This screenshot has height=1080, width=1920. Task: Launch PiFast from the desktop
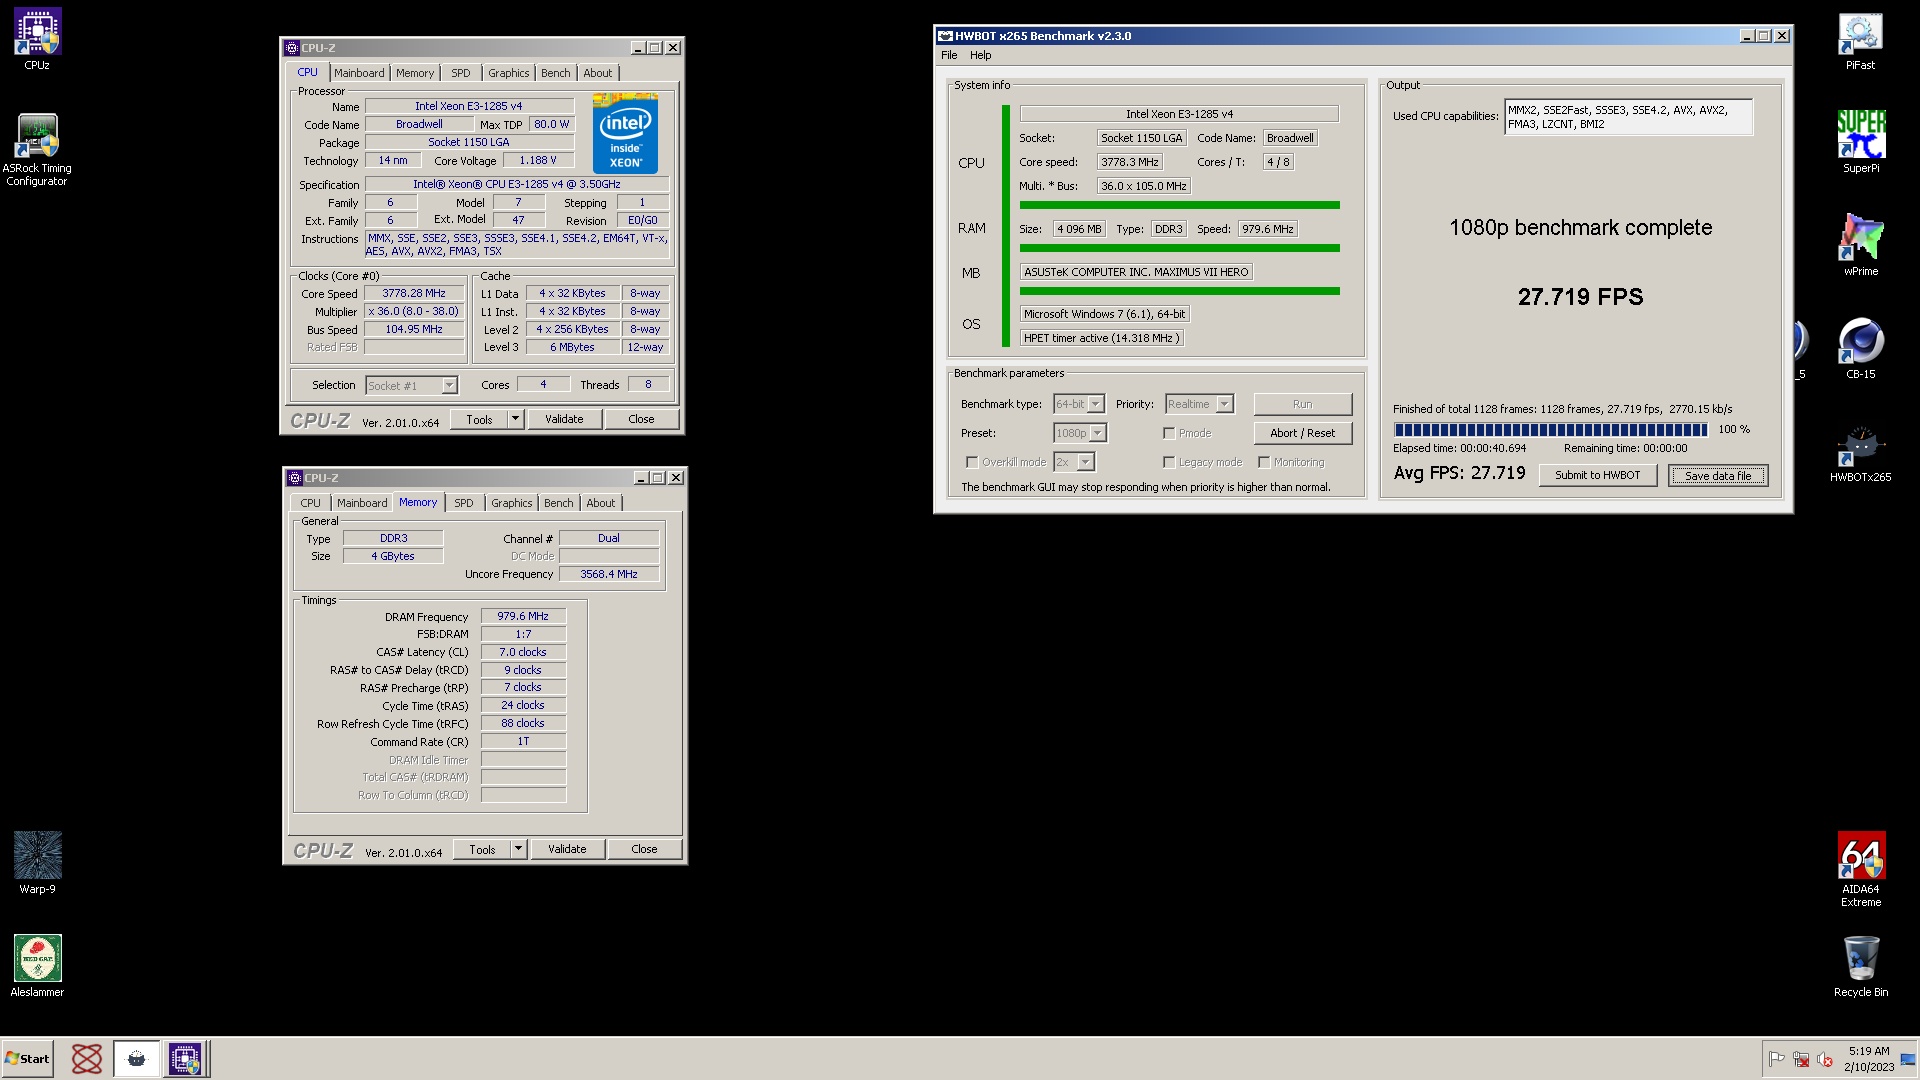click(x=1860, y=40)
